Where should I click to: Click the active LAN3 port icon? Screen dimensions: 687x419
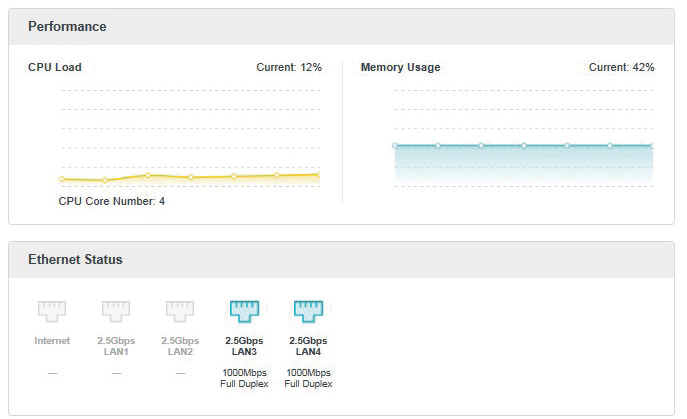(x=244, y=311)
